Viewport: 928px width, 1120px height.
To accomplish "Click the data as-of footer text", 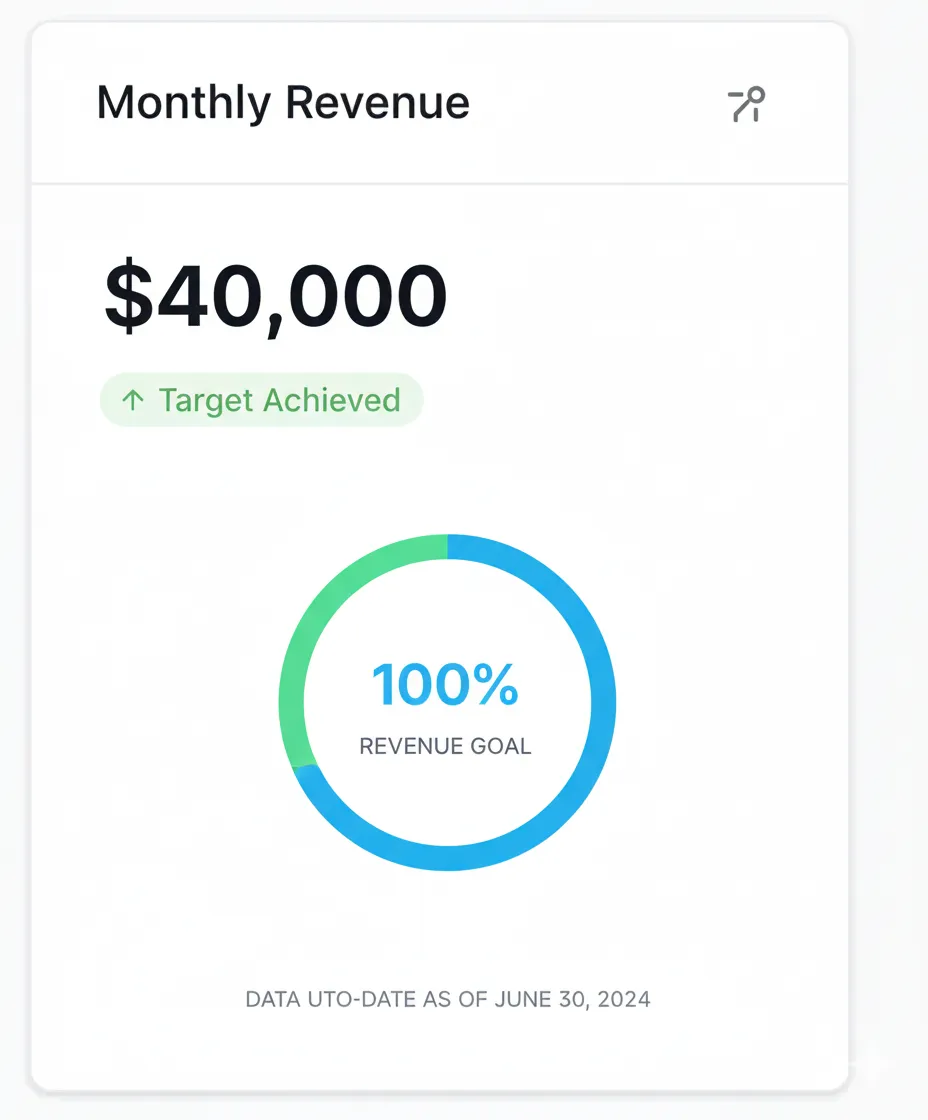I will pyautogui.click(x=448, y=999).
